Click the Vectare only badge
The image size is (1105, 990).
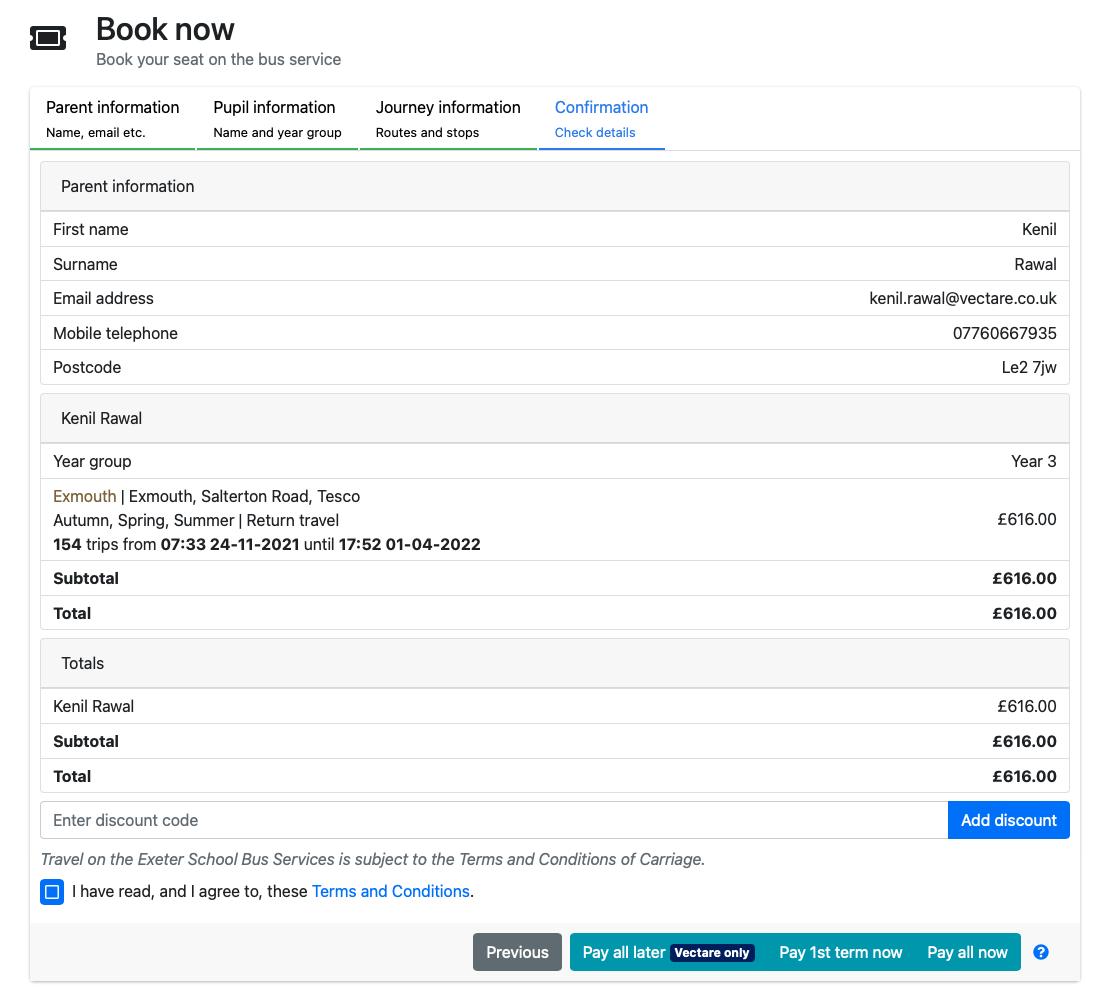pos(712,953)
